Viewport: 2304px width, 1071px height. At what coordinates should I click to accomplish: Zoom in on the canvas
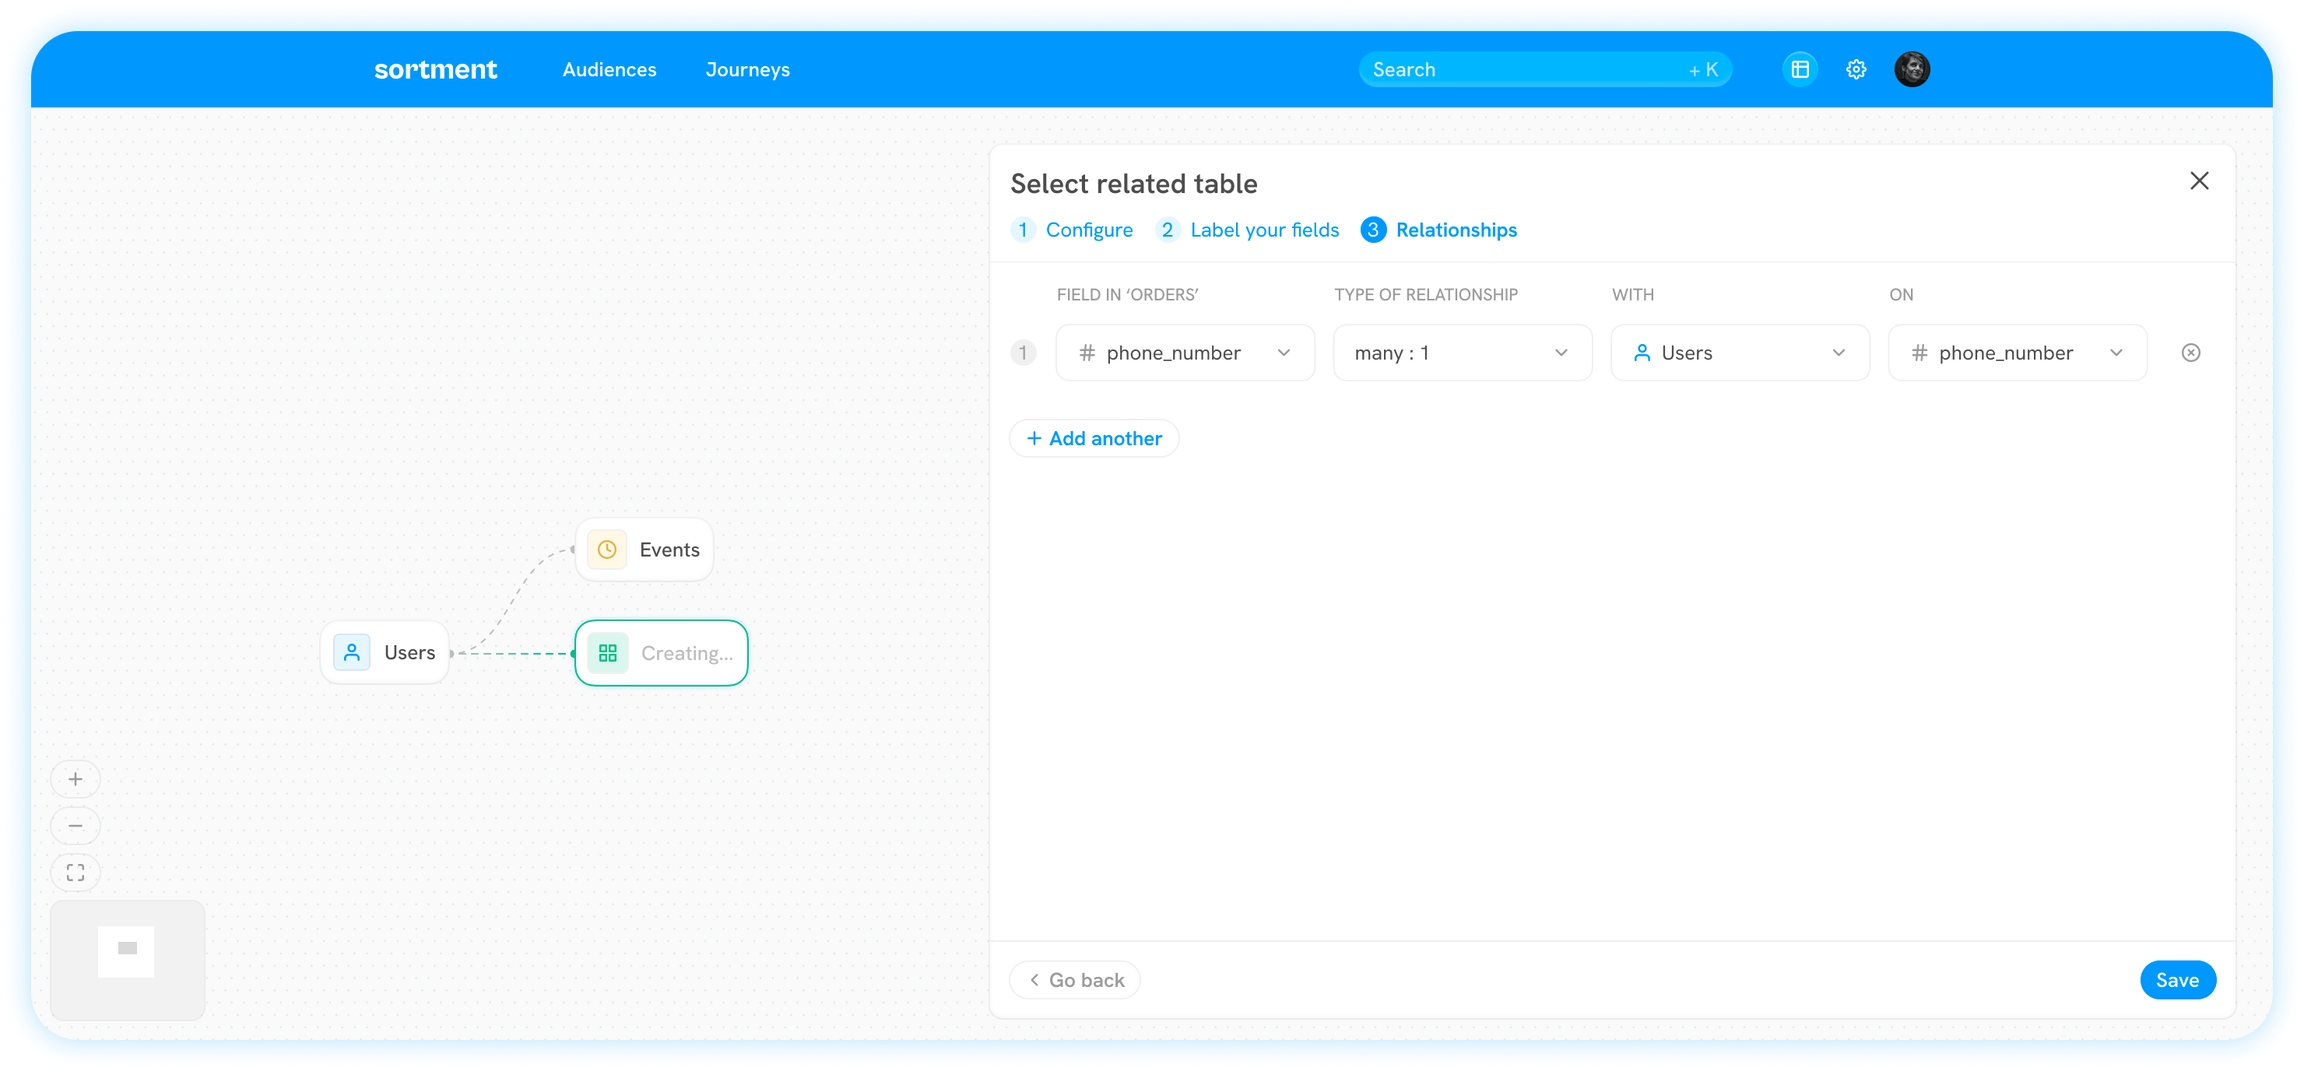(x=75, y=779)
